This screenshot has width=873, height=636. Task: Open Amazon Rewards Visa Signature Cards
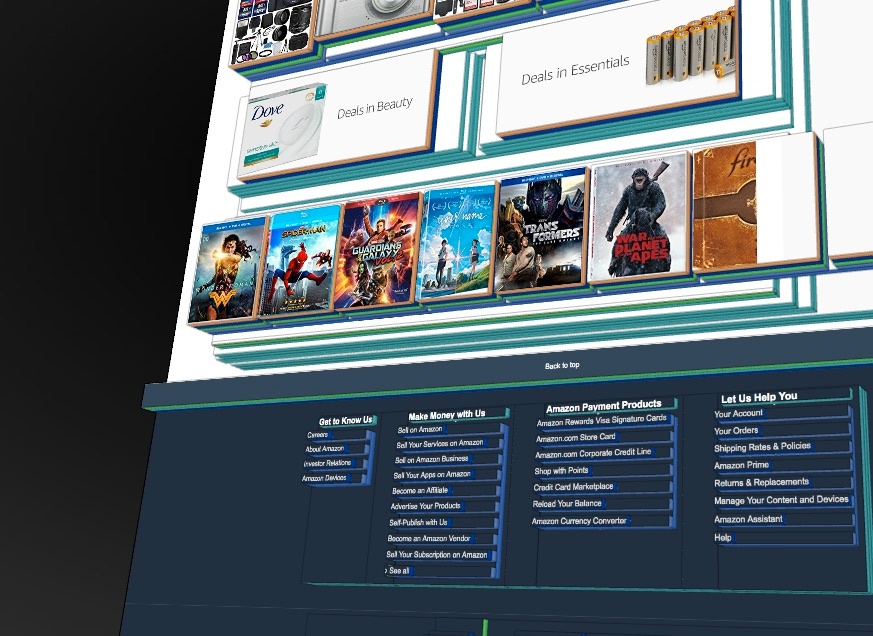(x=601, y=420)
